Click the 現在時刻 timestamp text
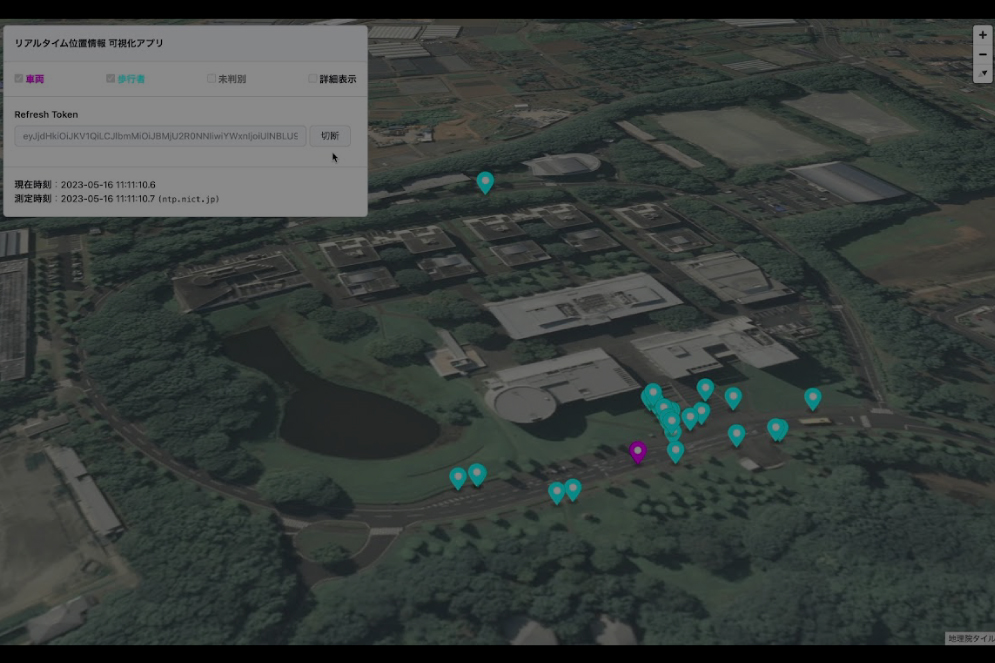The width and height of the screenshot is (995, 663). pos(85,185)
